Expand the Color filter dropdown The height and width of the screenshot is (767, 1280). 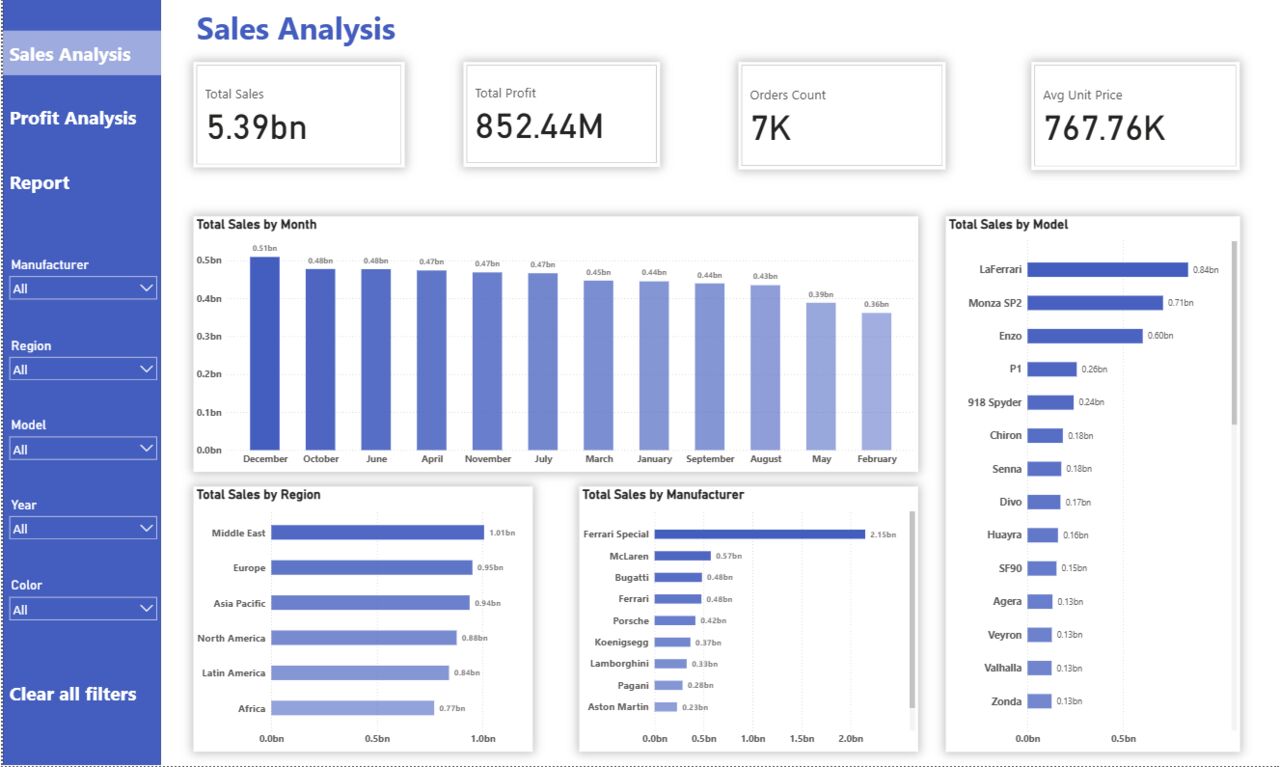coord(83,609)
